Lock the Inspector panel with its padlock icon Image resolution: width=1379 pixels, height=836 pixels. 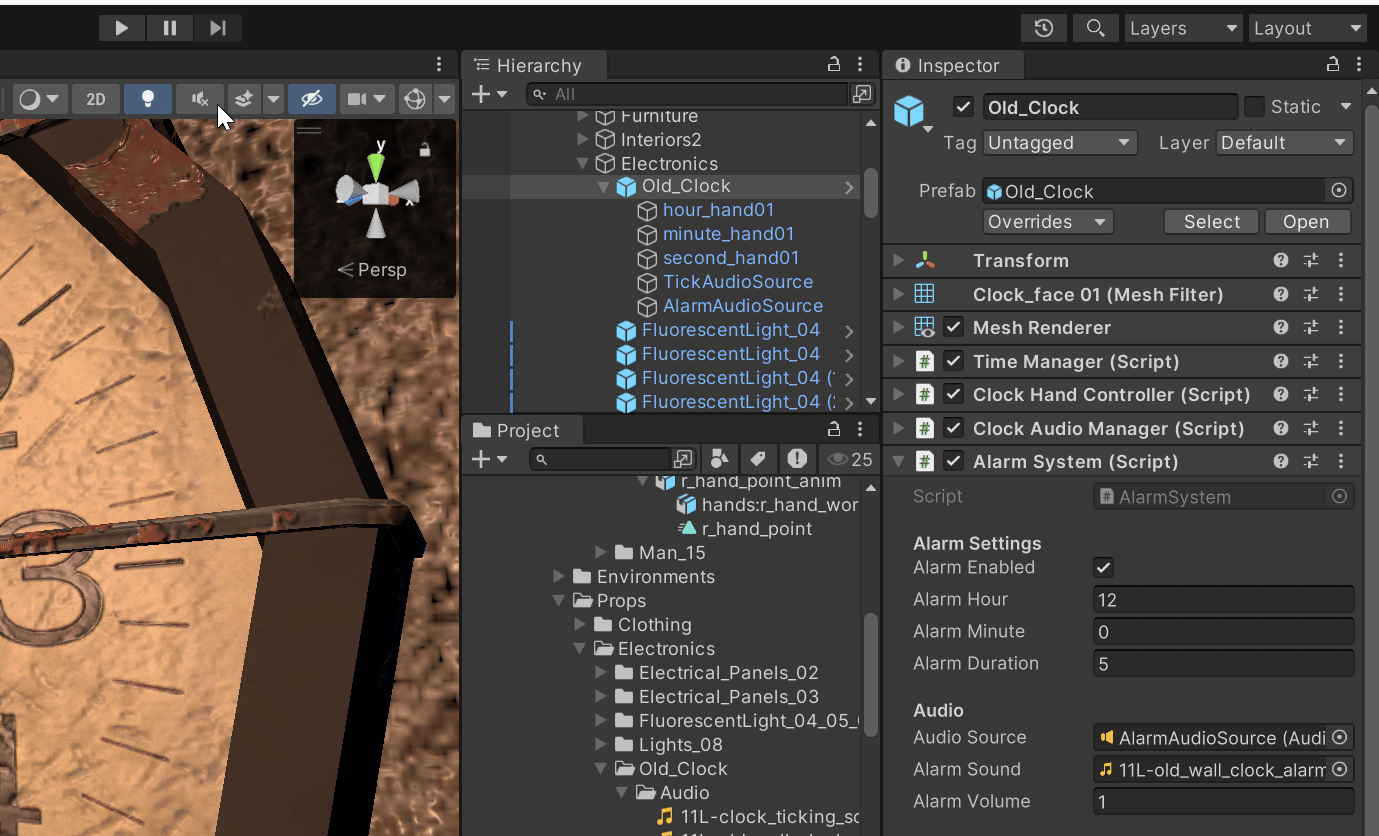[x=1333, y=65]
